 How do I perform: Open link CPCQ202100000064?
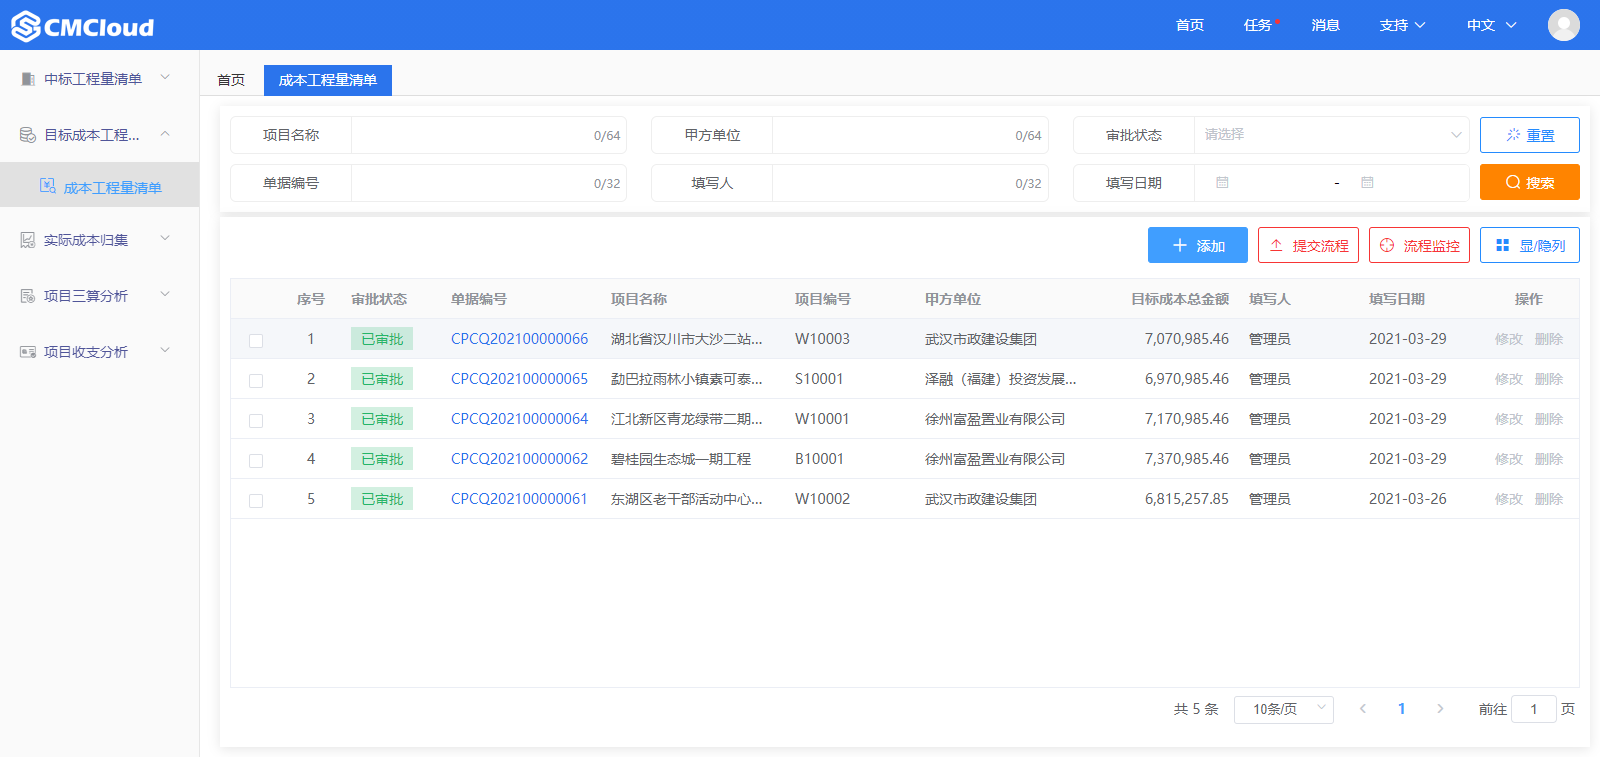coord(519,419)
